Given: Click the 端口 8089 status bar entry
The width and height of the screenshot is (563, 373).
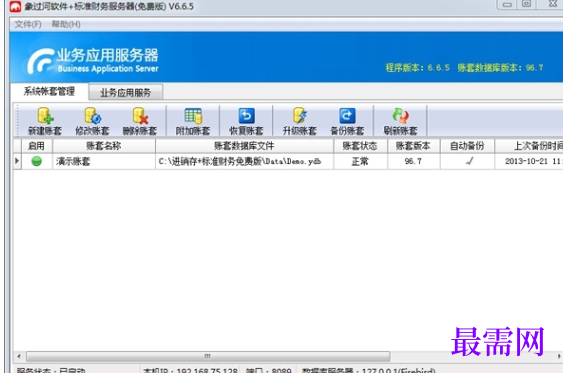Looking at the screenshot, I should coord(268,370).
